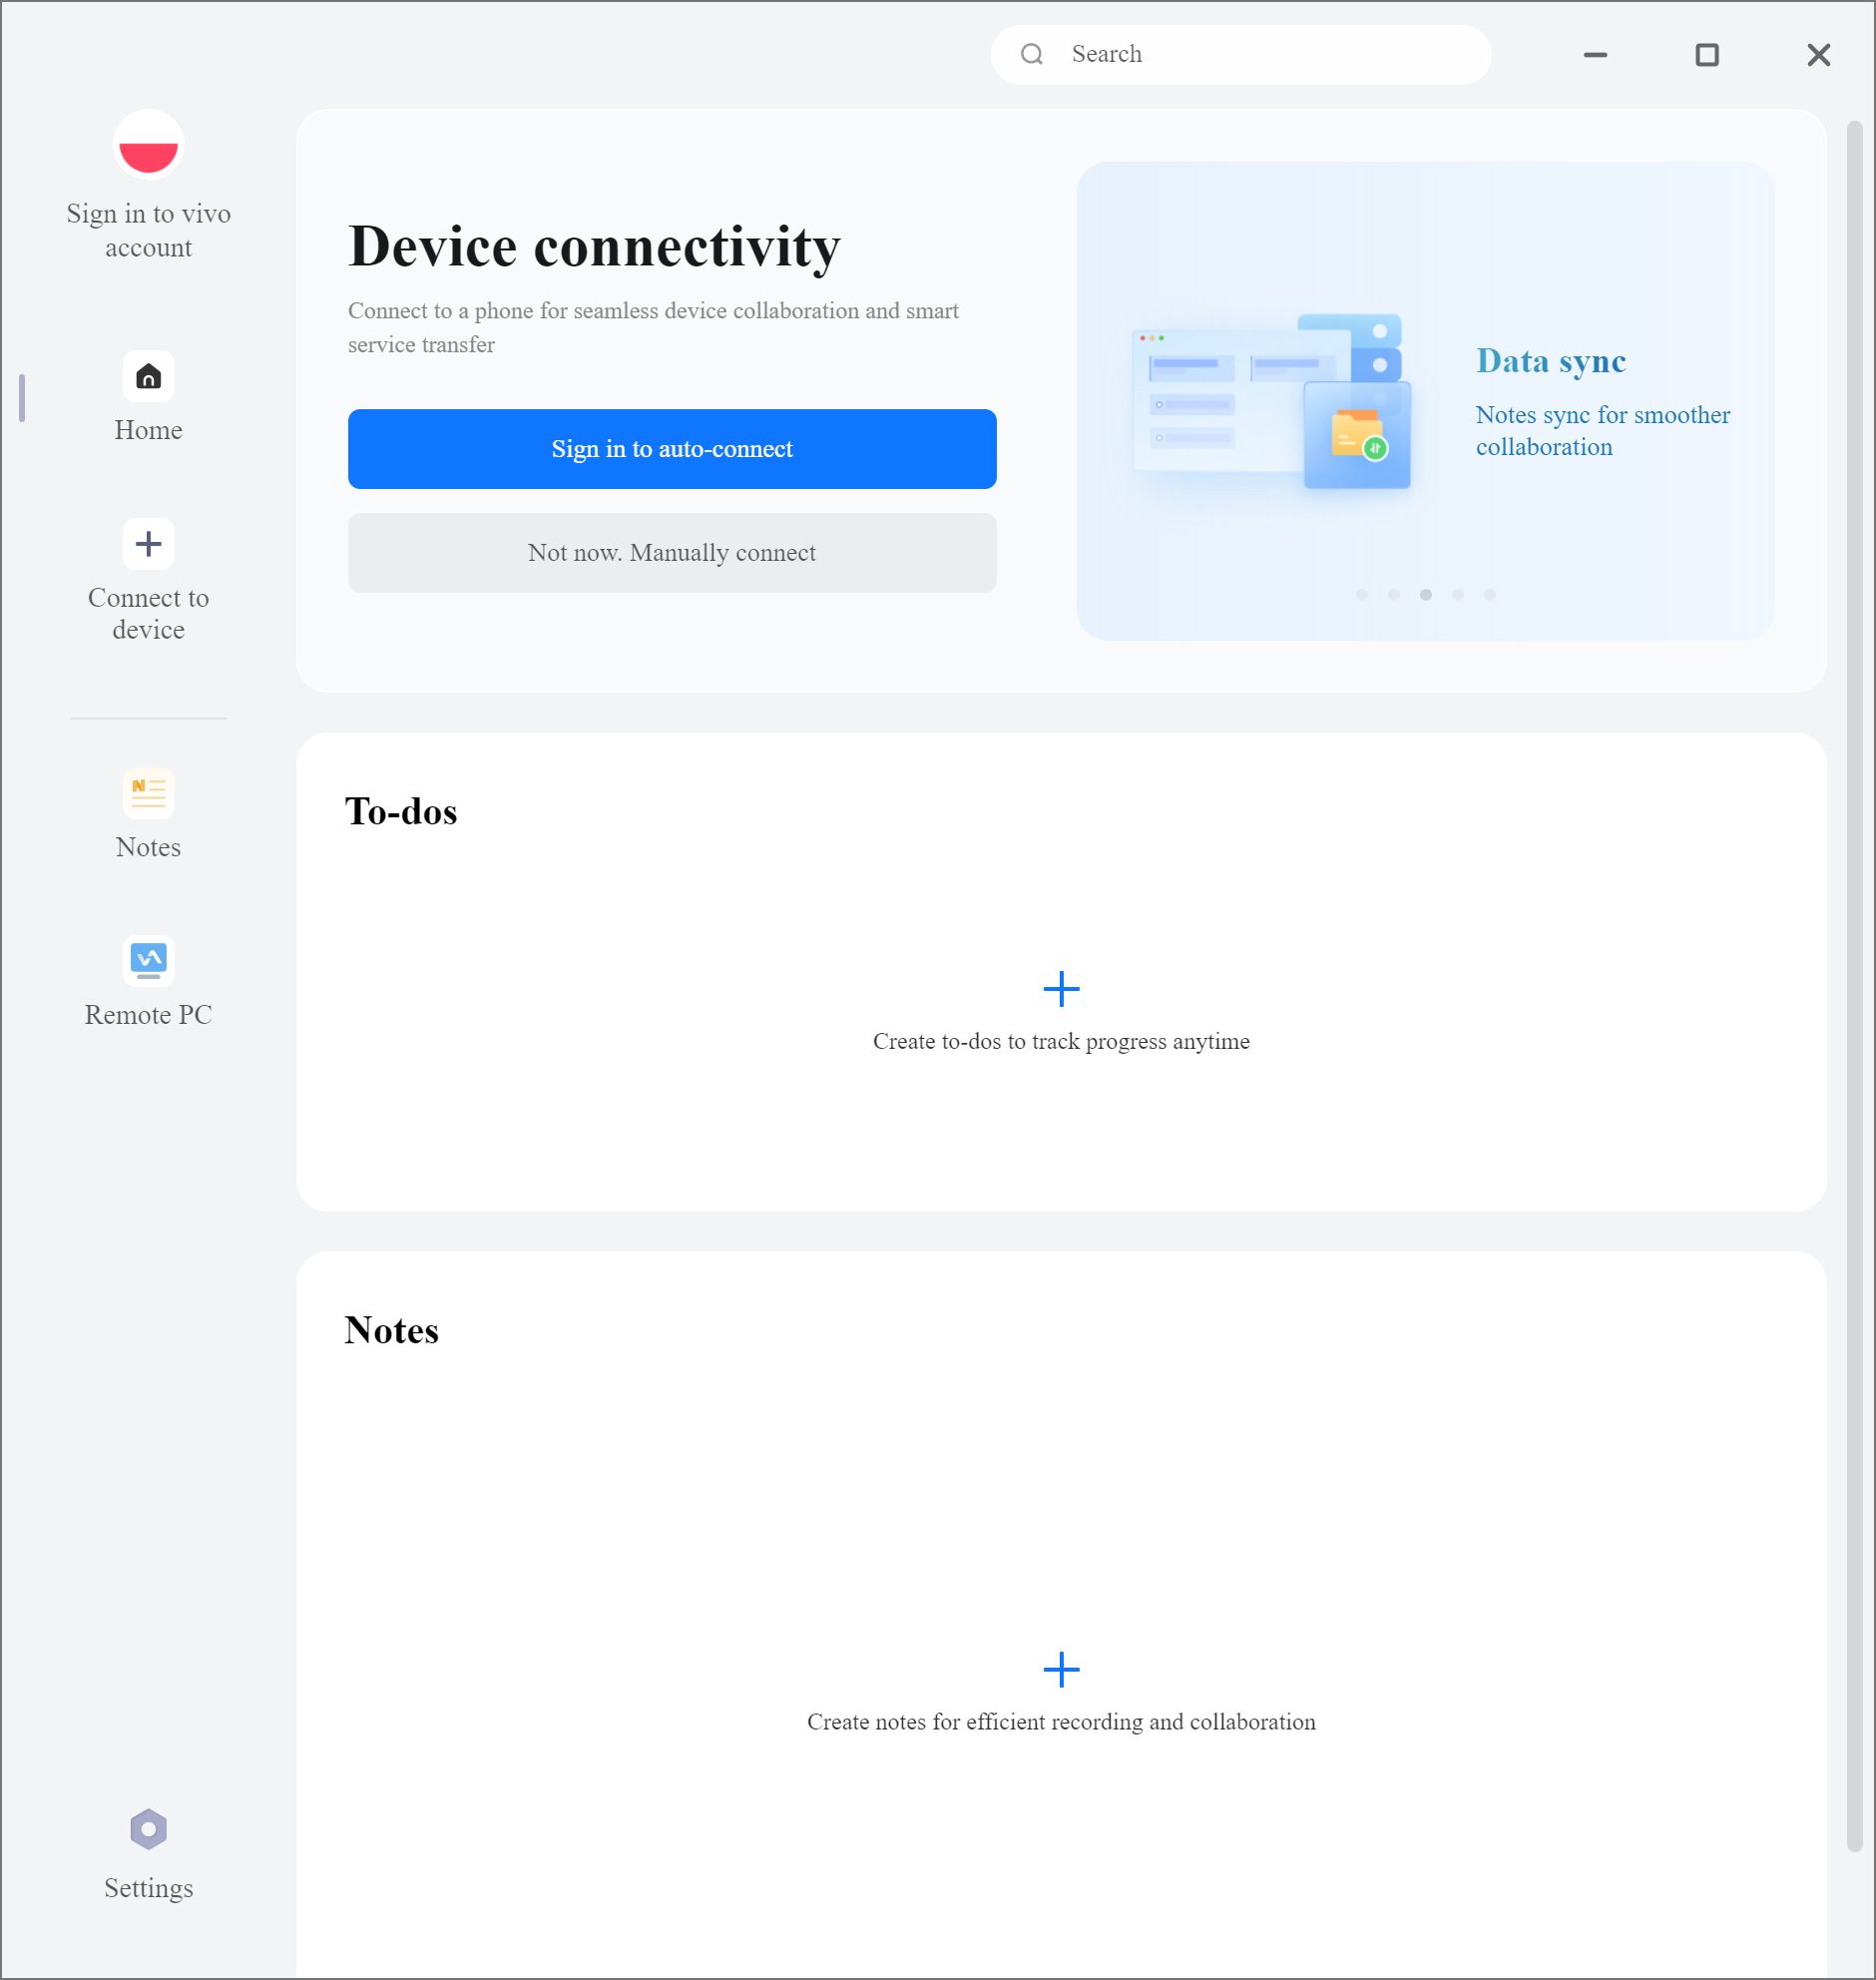Open Settings hexagon icon
Image resolution: width=1876 pixels, height=1980 pixels.
(148, 1830)
